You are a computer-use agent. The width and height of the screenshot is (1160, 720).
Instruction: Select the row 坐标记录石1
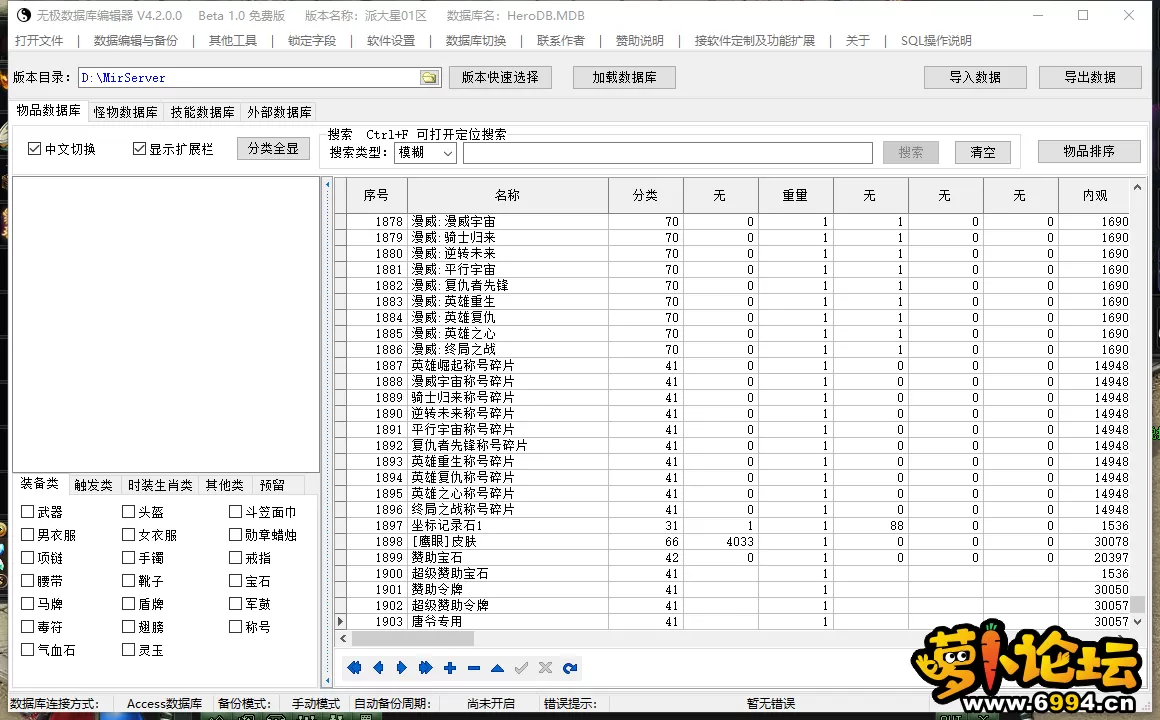coord(732,525)
